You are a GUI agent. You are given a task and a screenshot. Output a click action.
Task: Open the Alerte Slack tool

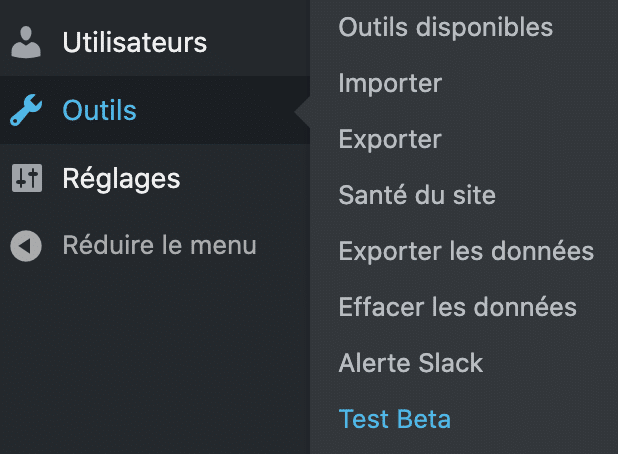point(411,363)
